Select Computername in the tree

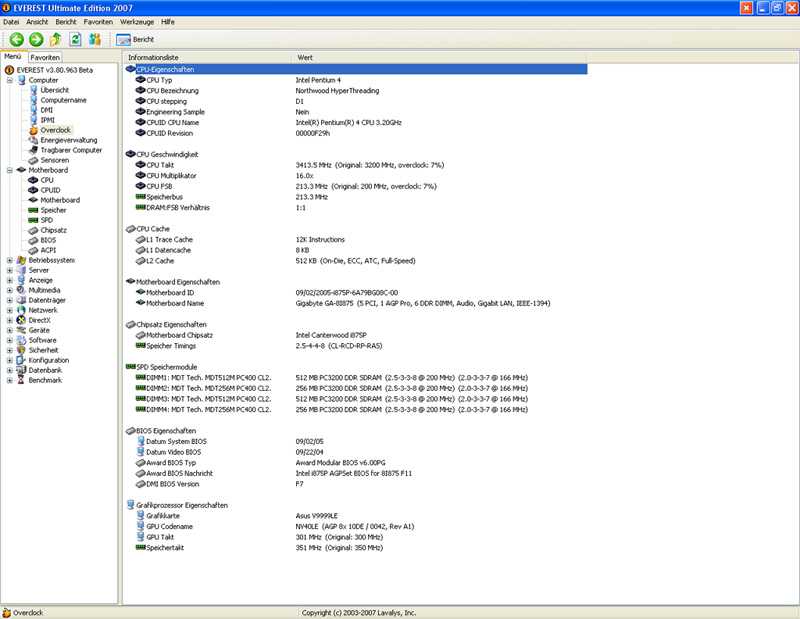(63, 100)
